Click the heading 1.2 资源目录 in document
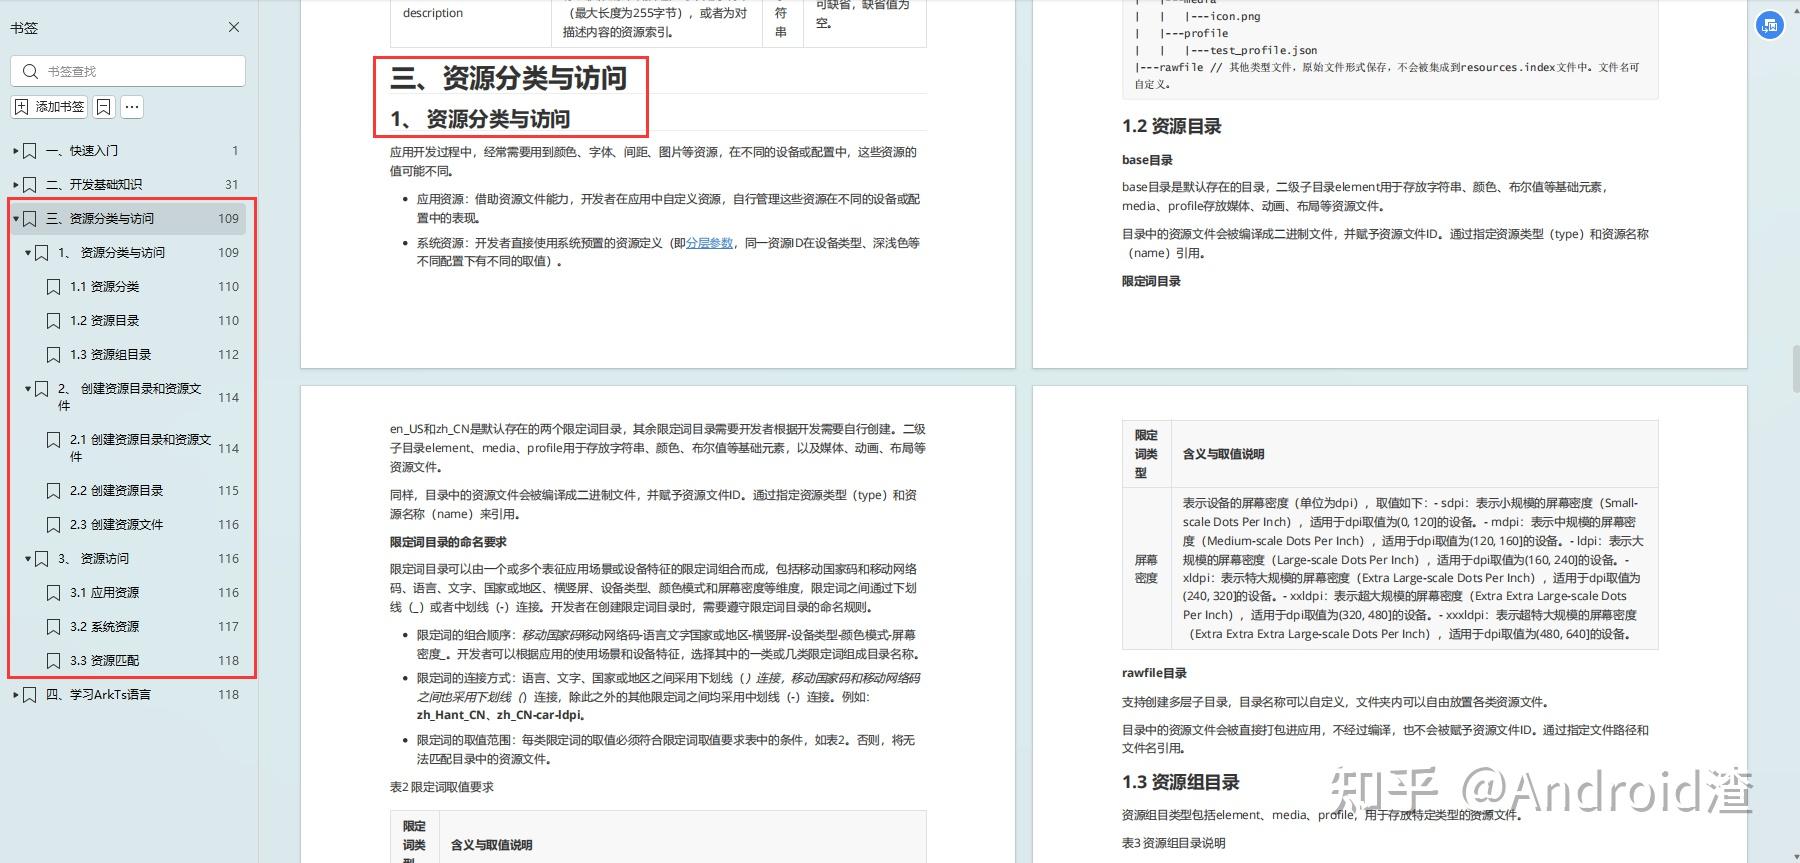The height and width of the screenshot is (863, 1800). pyautogui.click(x=1171, y=127)
